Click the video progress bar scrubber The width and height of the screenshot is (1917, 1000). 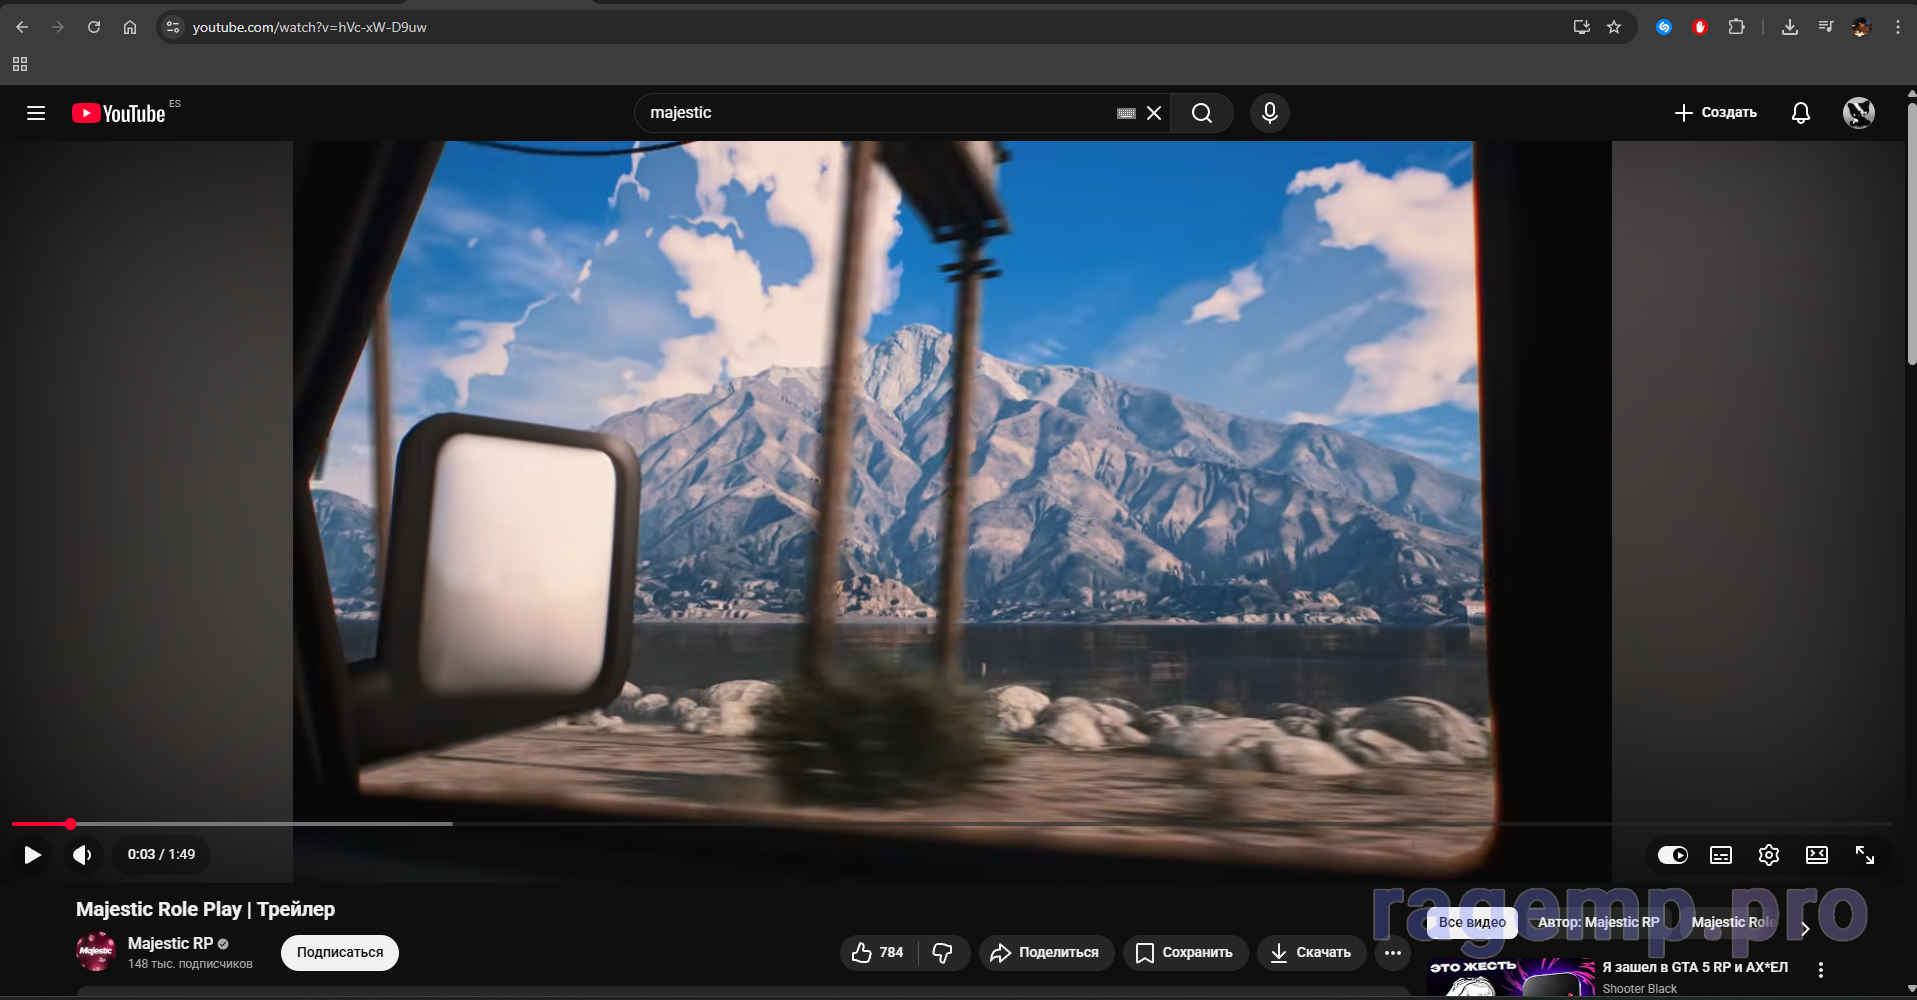(71, 824)
